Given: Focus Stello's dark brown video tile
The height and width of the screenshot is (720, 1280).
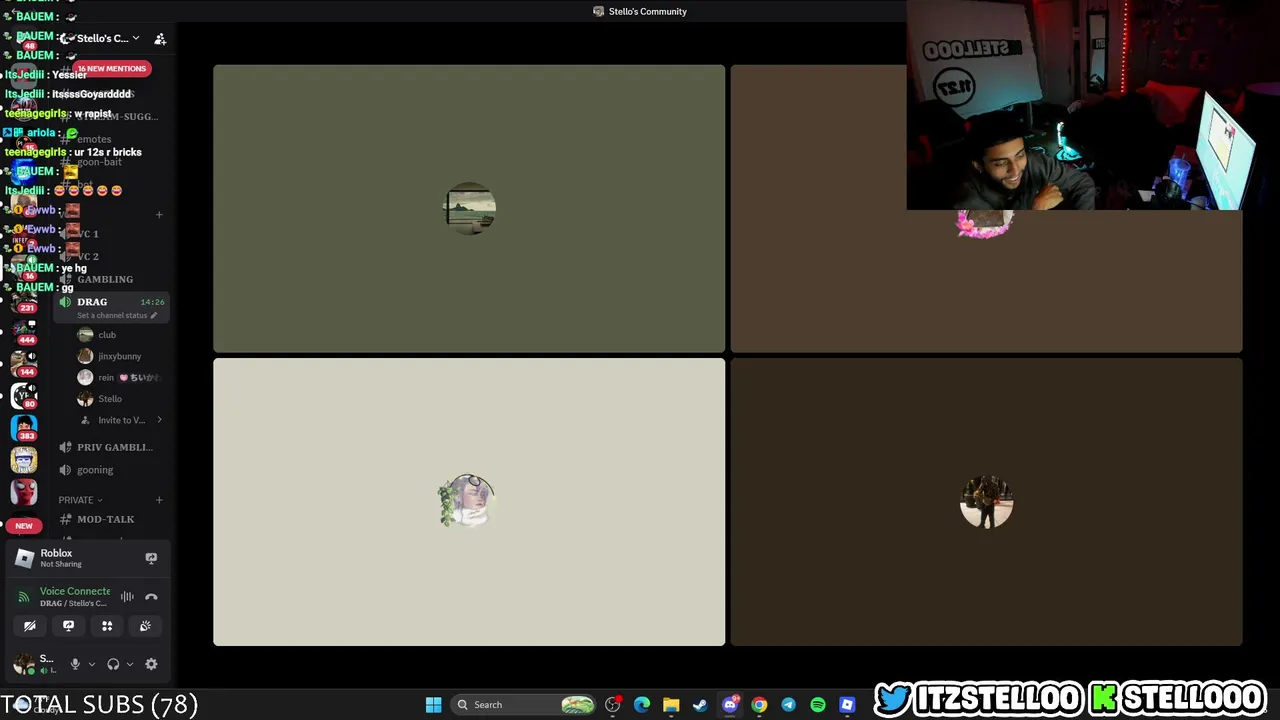Looking at the screenshot, I should [x=986, y=502].
